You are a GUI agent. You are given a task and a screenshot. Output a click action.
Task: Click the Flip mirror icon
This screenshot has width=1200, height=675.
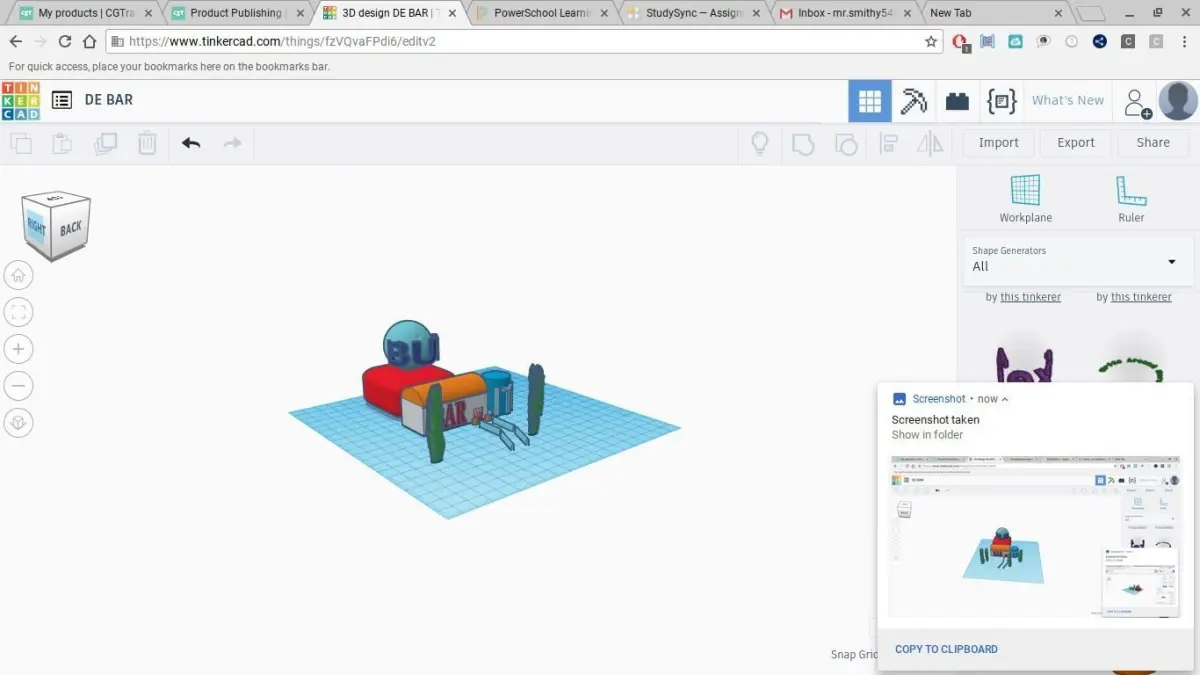pos(930,143)
